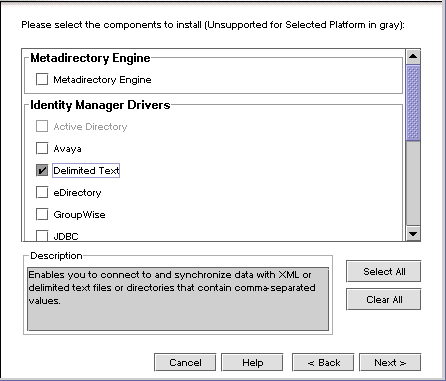Click the Metadirectory Engine option label
446x381 pixels.
point(102,80)
